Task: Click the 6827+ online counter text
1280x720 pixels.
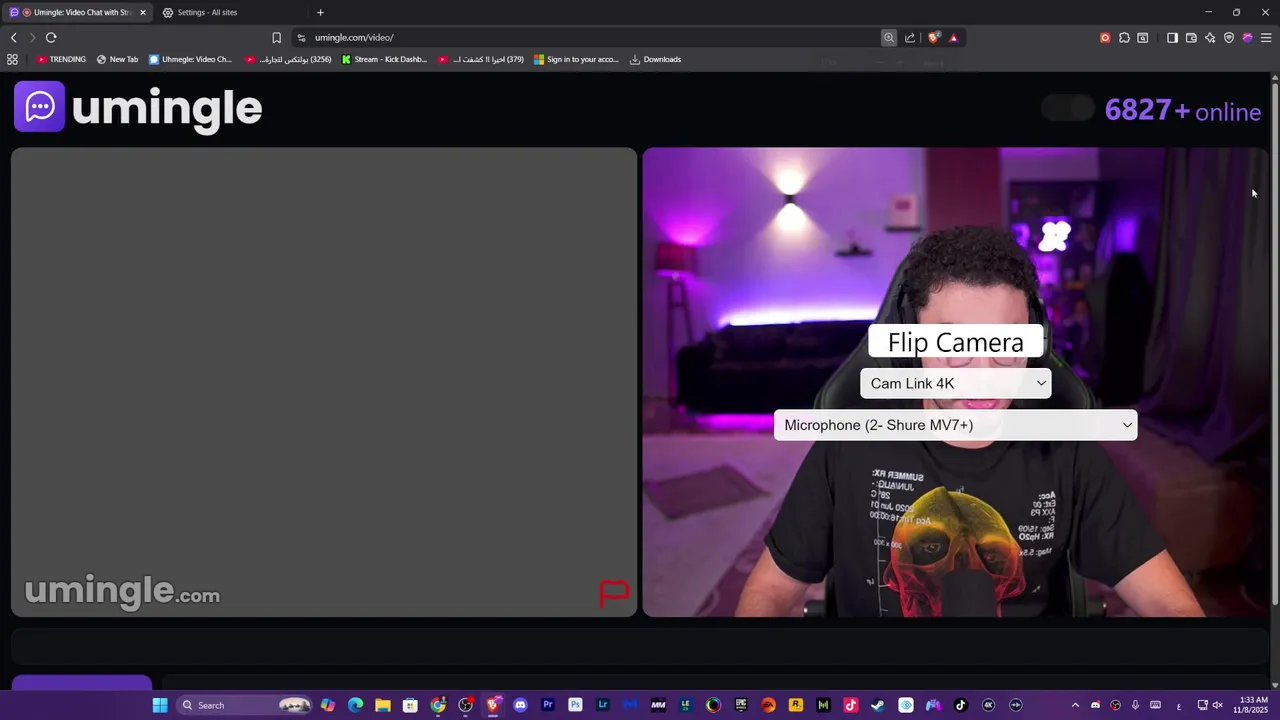Action: pos(1182,110)
